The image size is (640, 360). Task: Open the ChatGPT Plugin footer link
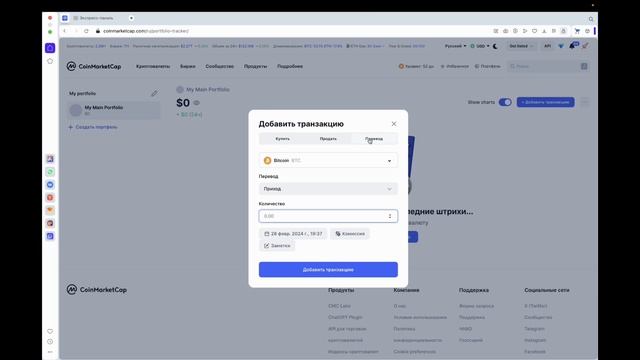coord(345,317)
